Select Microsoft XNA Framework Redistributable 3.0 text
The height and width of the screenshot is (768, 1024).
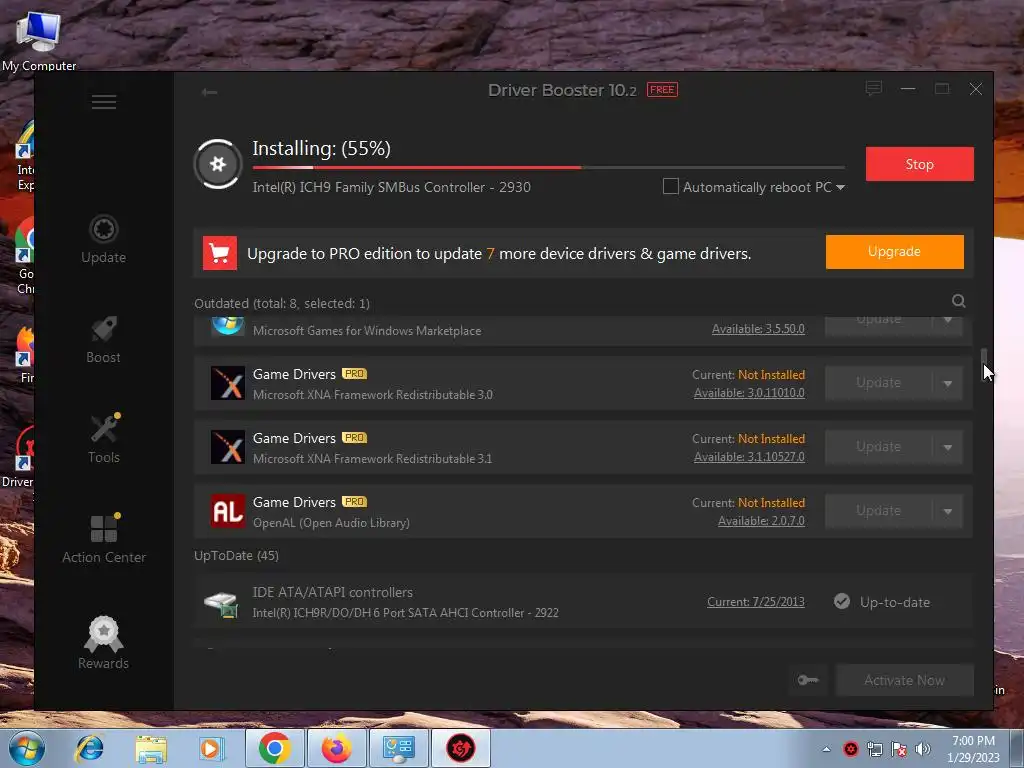[x=373, y=395]
